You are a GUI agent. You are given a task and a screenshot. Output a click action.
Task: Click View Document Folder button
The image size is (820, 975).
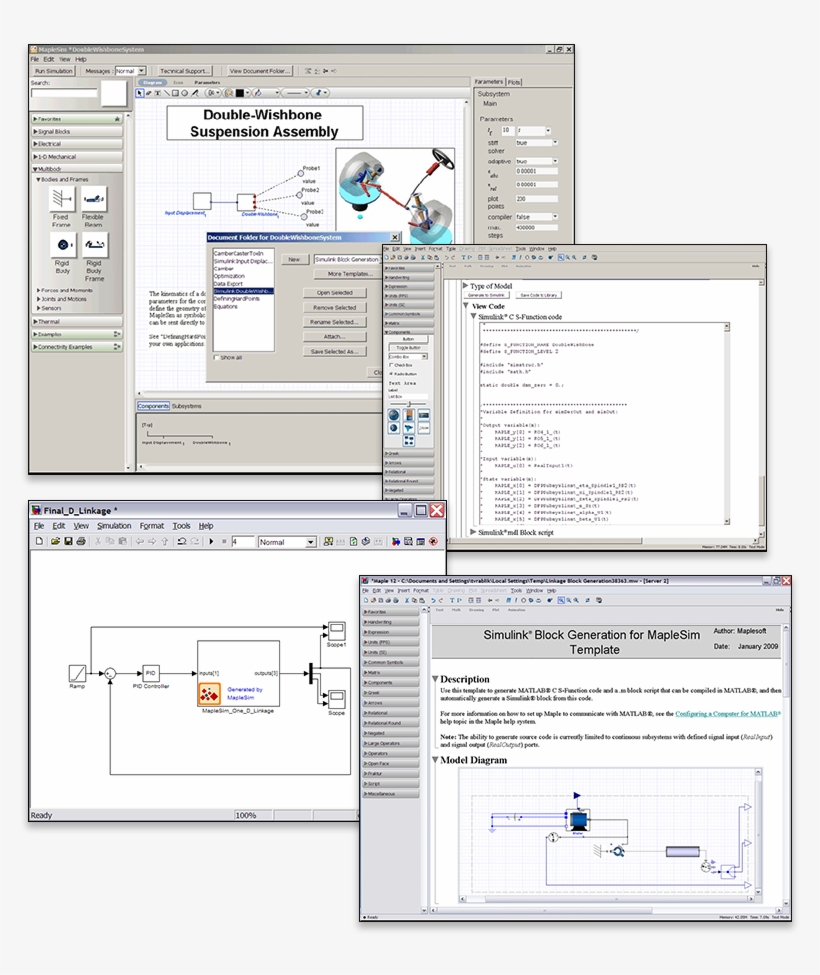point(259,71)
